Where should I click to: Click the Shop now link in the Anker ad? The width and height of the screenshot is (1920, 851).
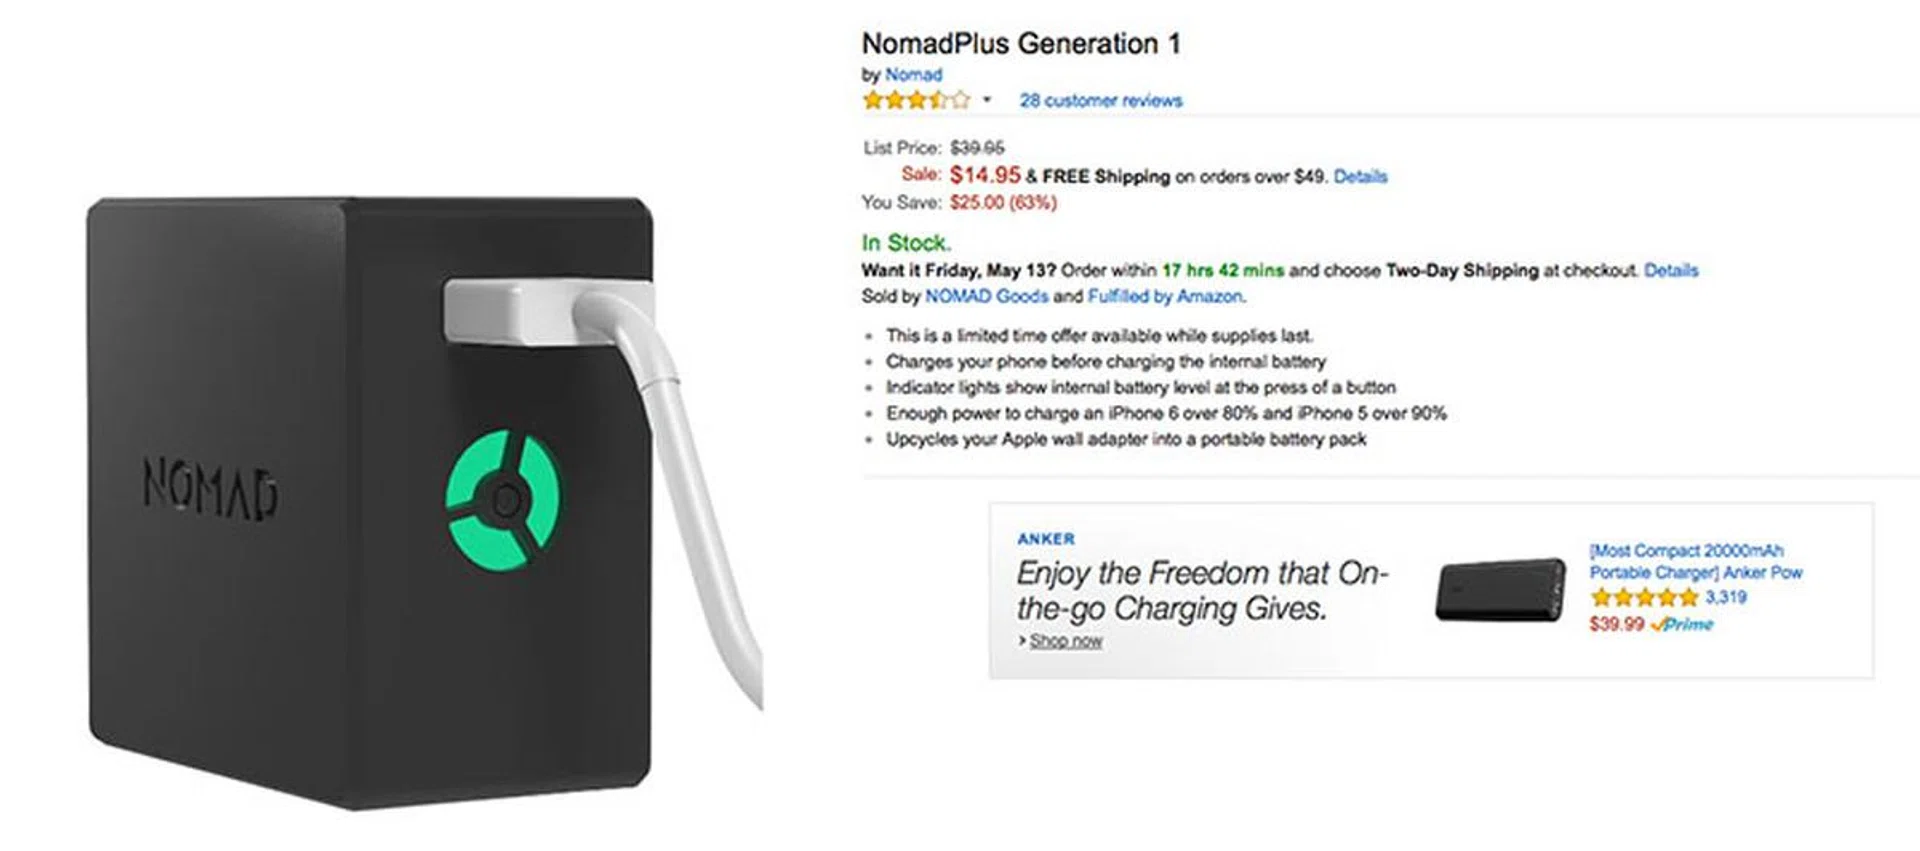pos(1065,641)
